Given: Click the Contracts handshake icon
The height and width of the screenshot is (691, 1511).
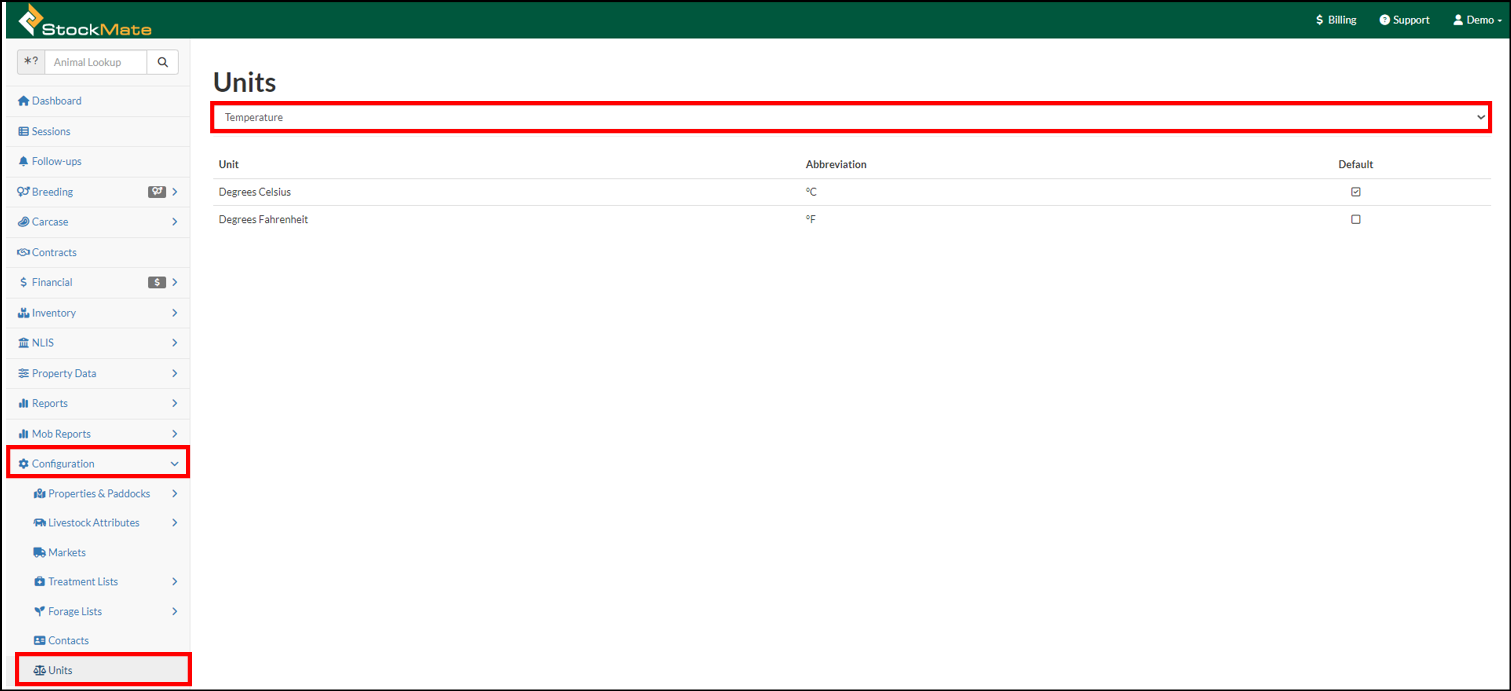Looking at the screenshot, I should click(x=24, y=252).
